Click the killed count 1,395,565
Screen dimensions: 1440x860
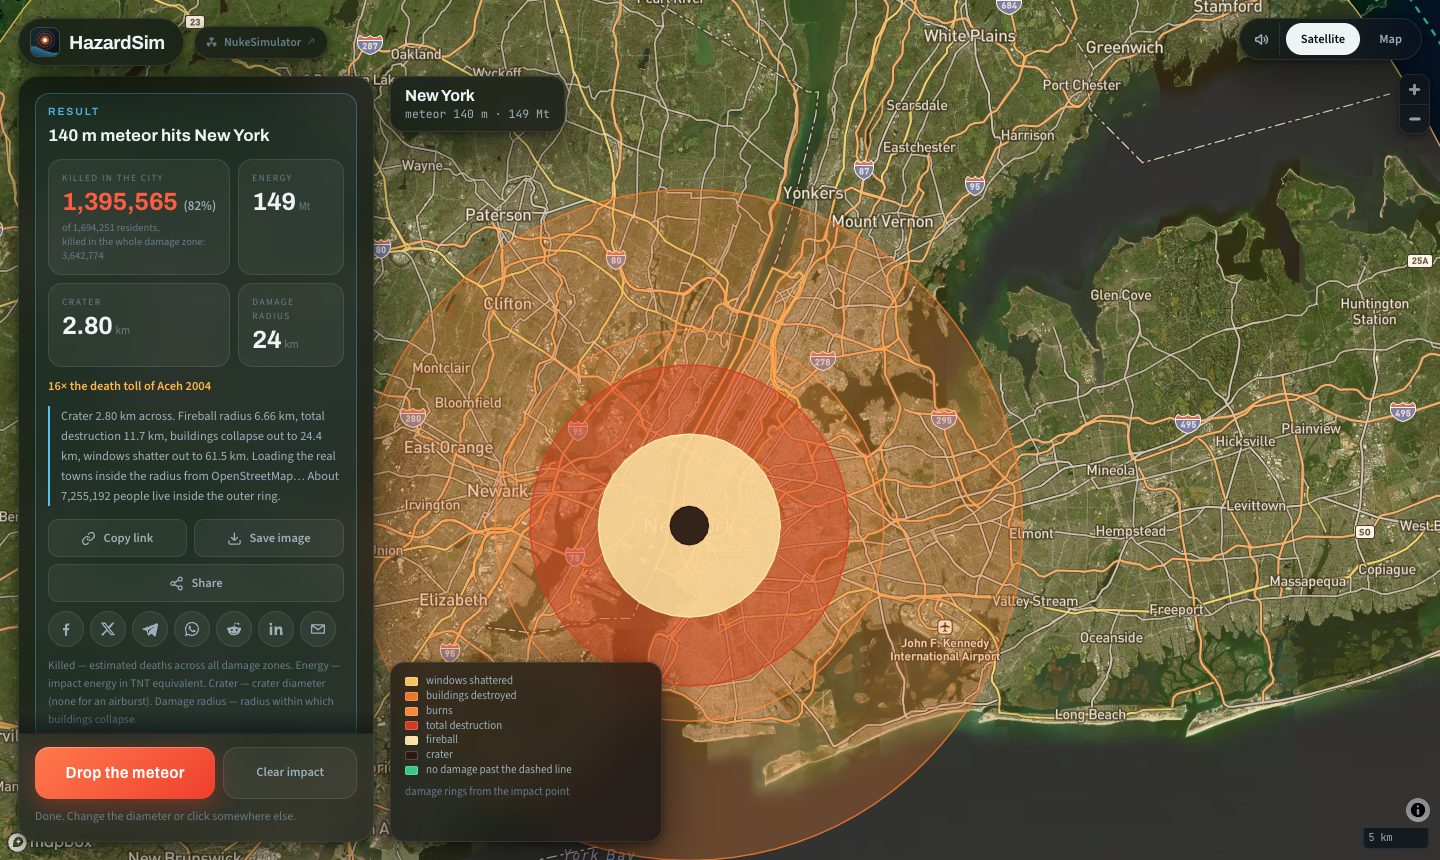[x=120, y=202]
